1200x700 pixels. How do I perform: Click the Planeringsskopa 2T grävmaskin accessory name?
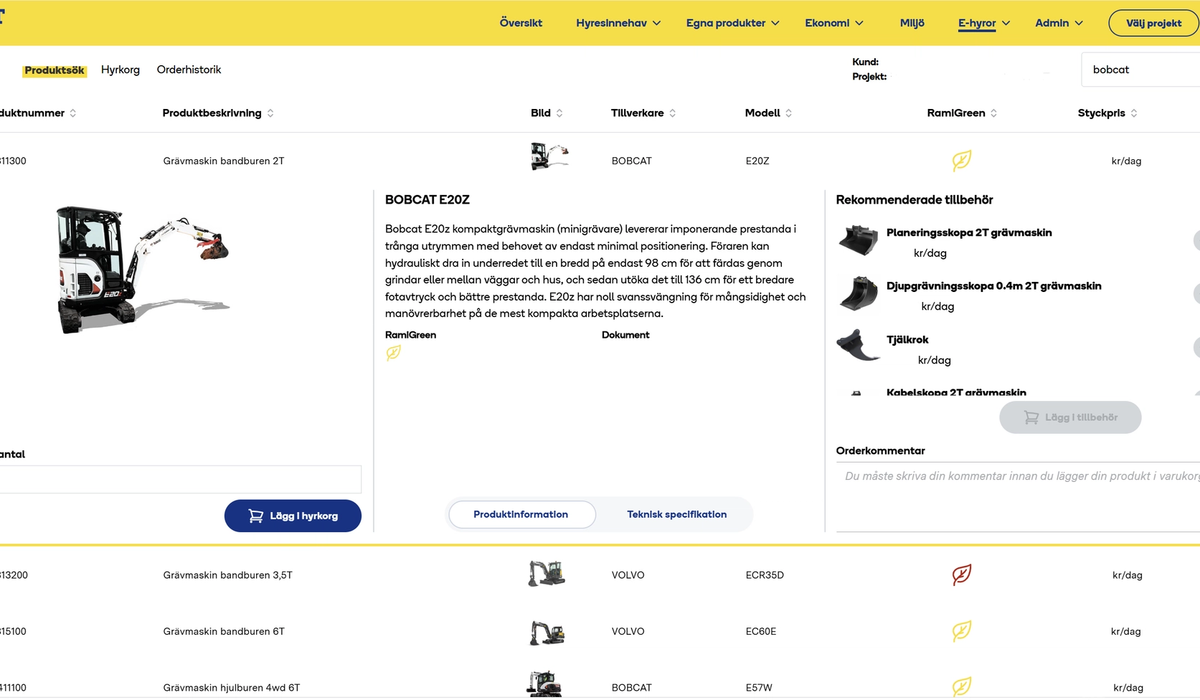(969, 232)
